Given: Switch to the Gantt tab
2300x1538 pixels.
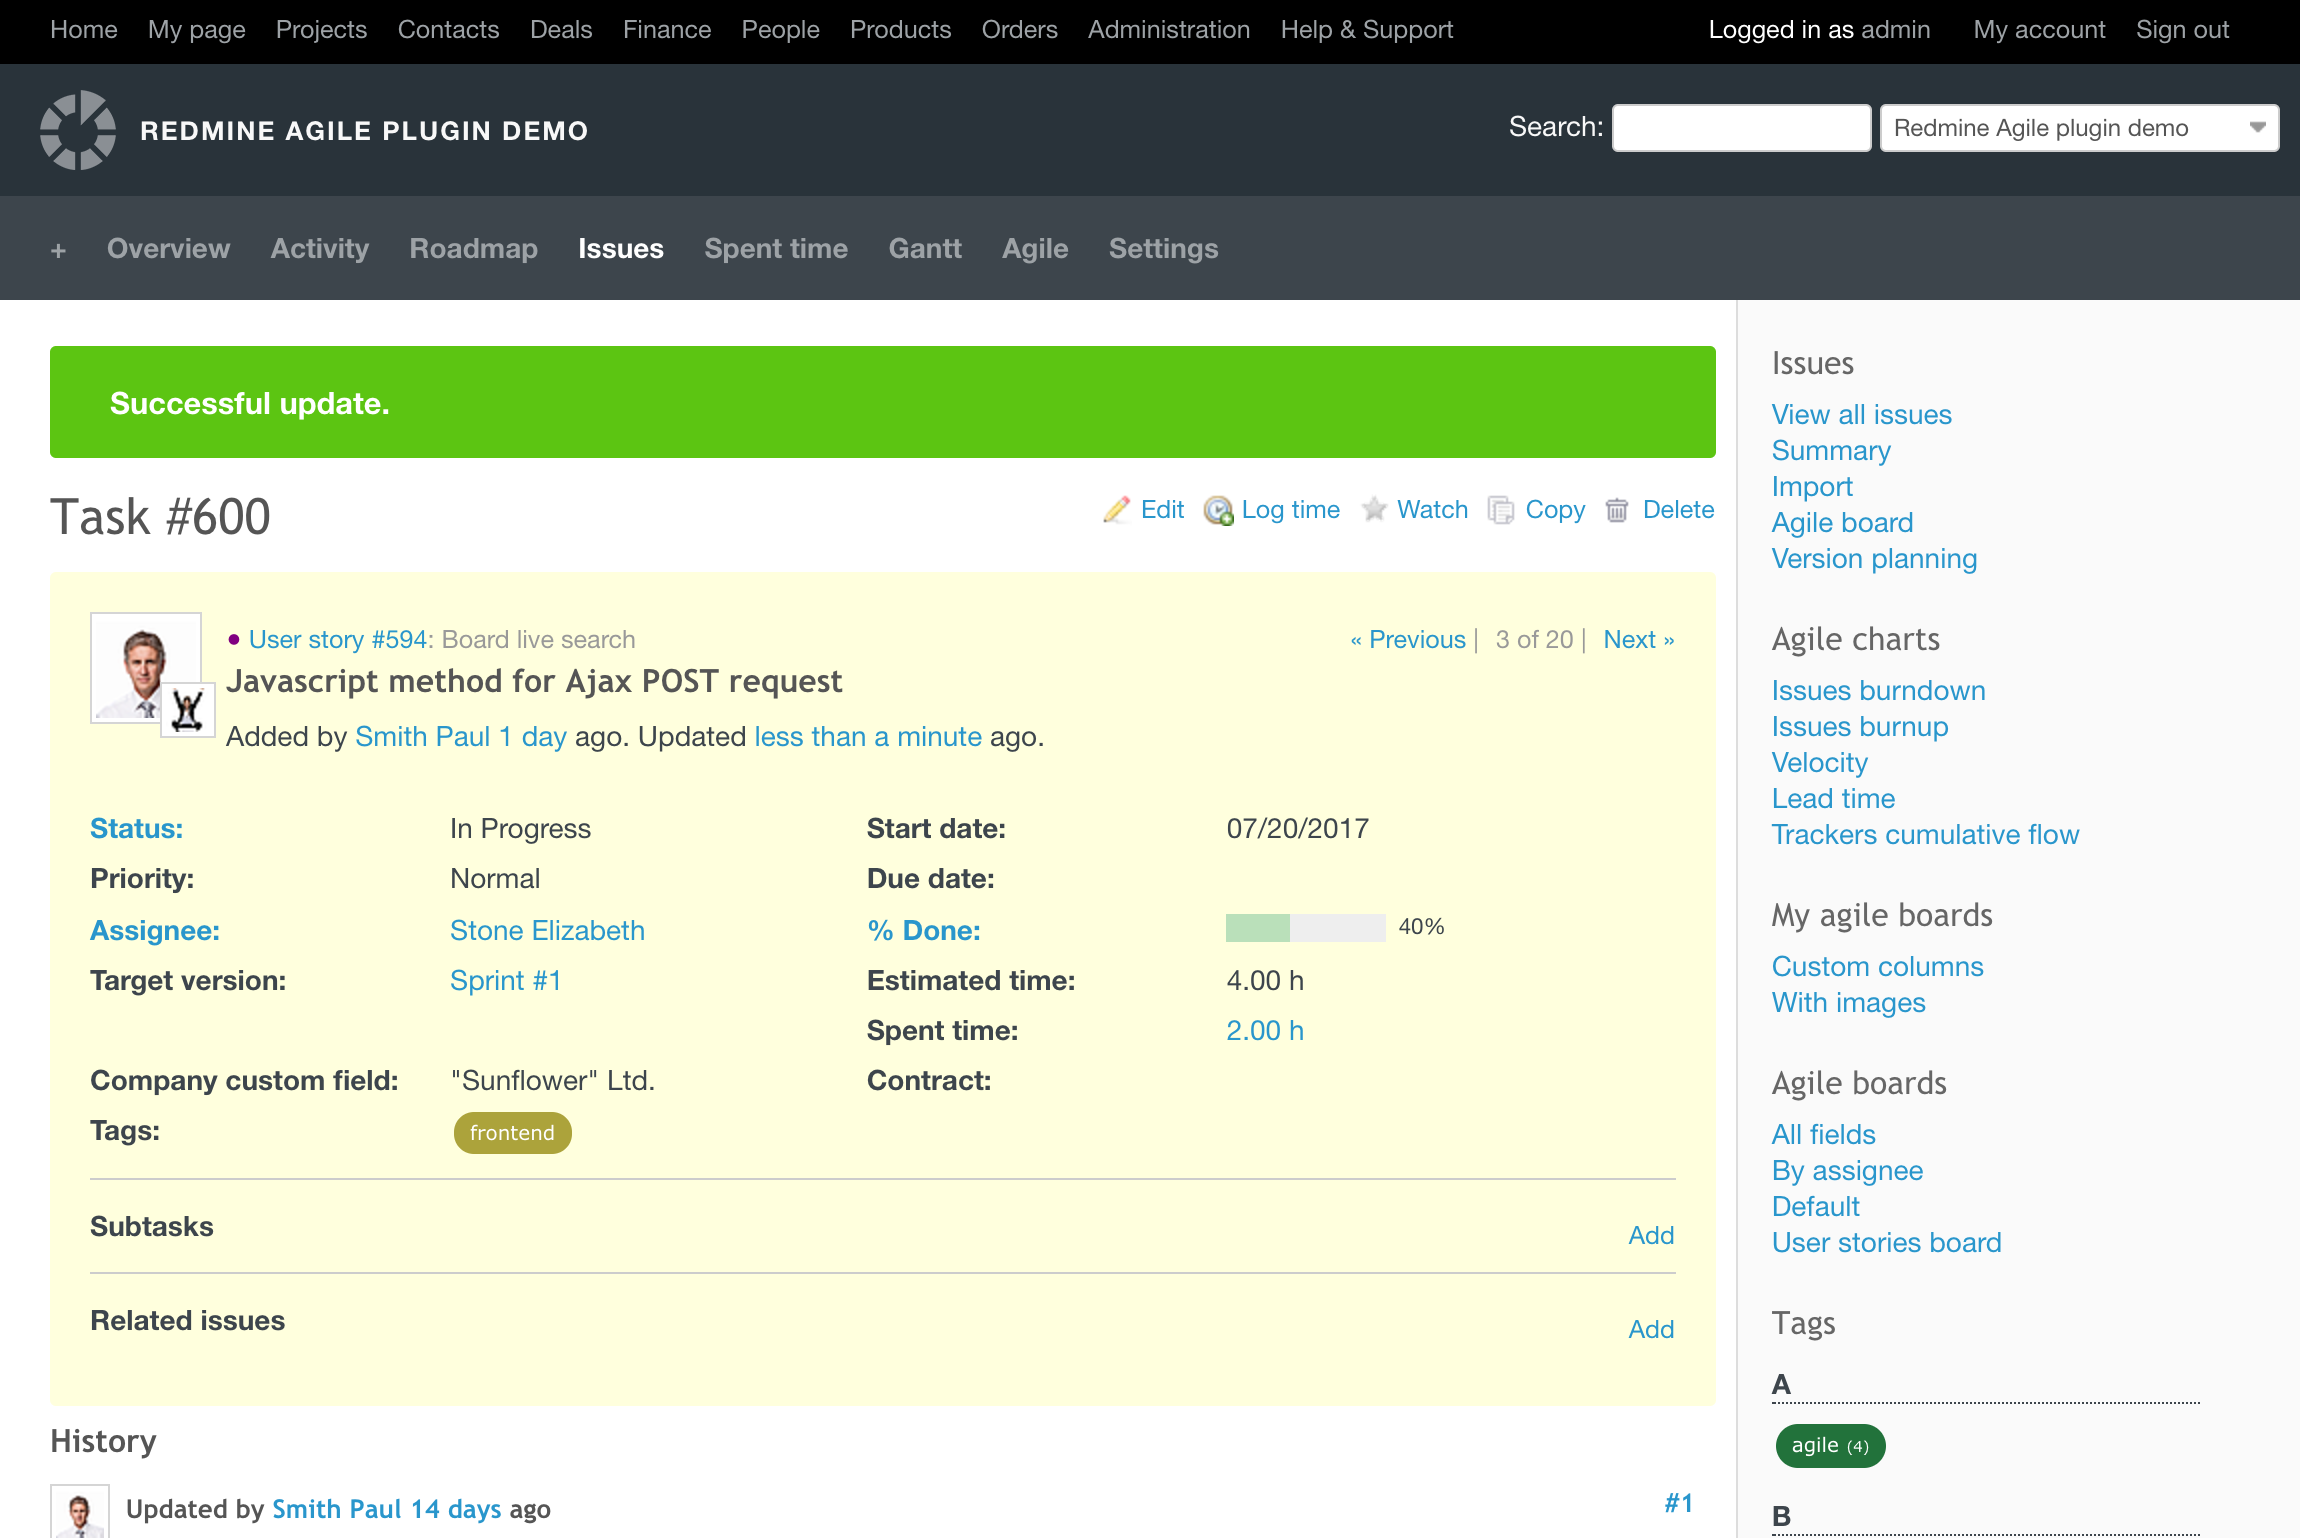Looking at the screenshot, I should (925, 249).
